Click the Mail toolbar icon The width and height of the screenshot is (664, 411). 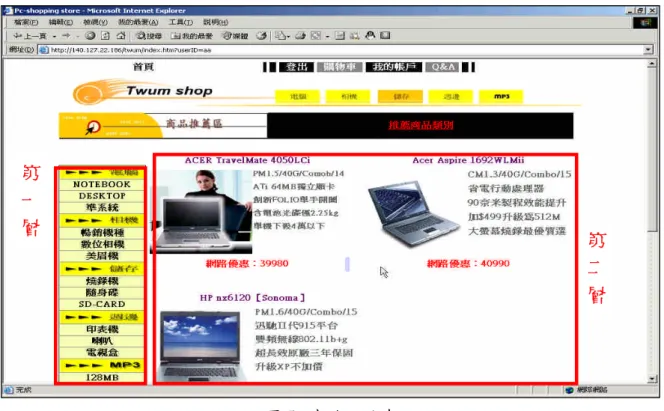point(280,36)
